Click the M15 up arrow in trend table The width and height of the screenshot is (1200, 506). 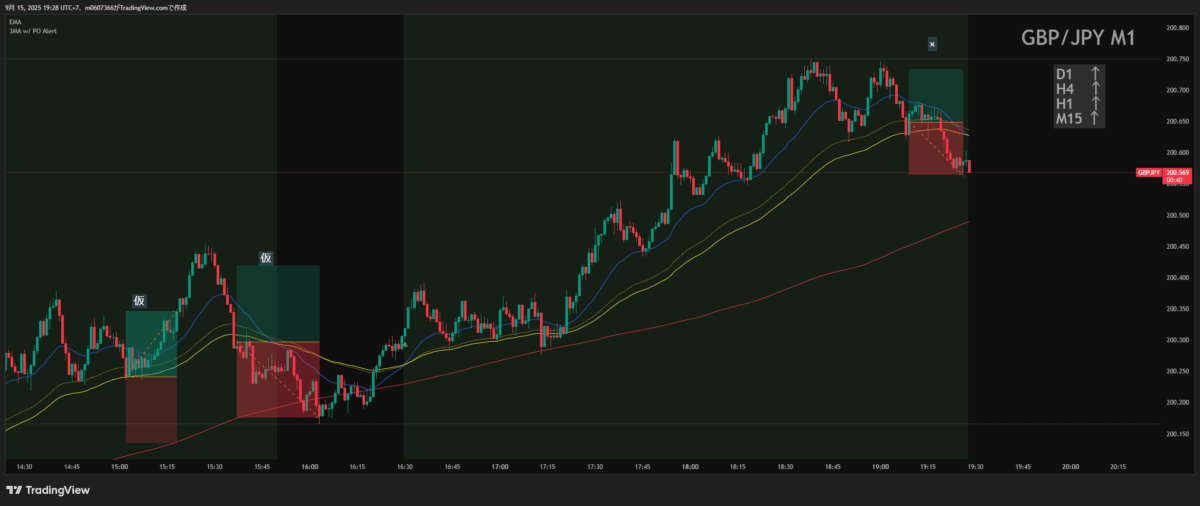pyautogui.click(x=1096, y=119)
